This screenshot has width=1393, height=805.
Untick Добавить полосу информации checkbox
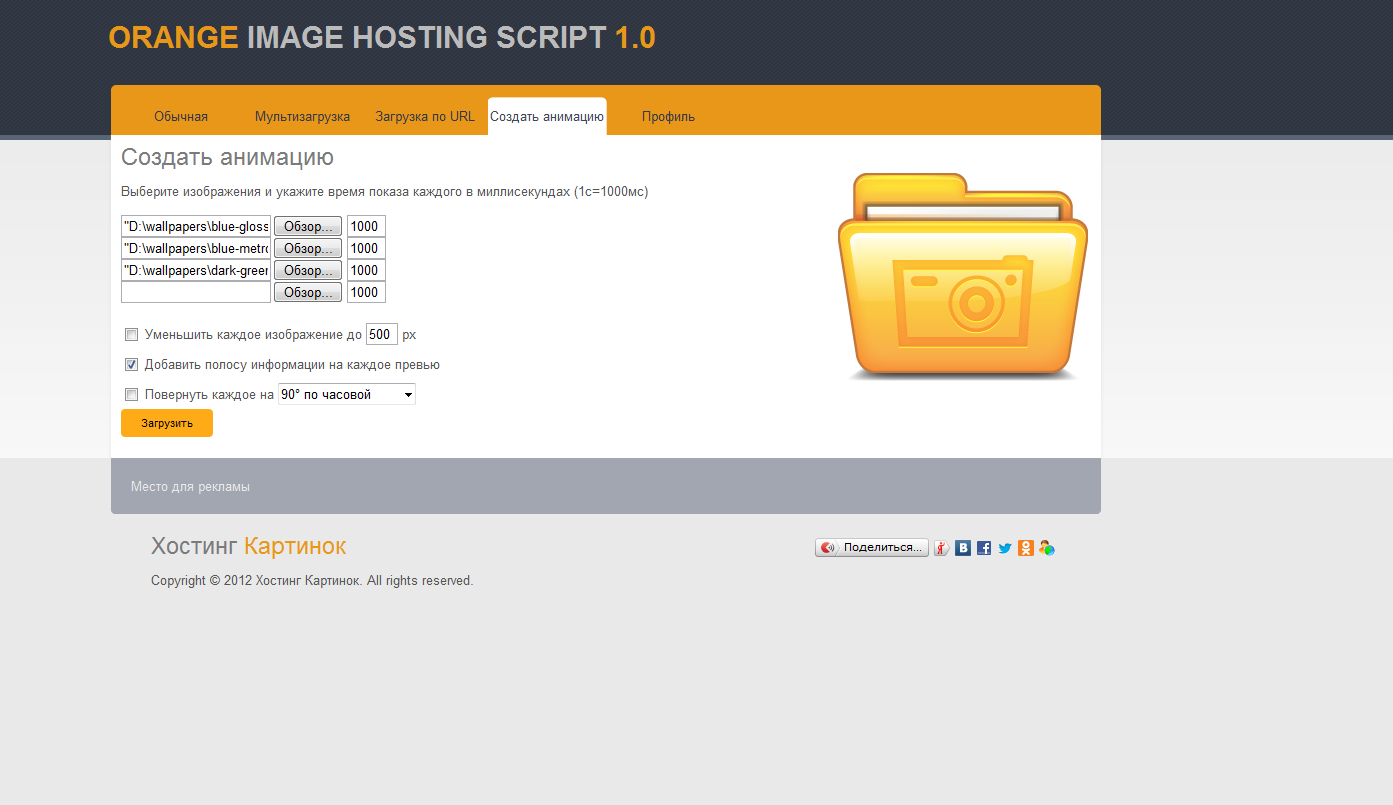click(x=131, y=365)
